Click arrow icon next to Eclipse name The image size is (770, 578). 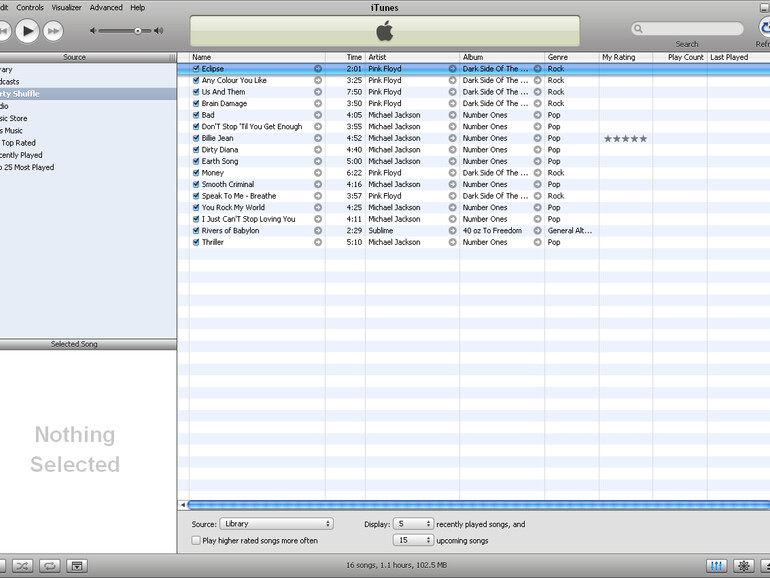(x=318, y=69)
